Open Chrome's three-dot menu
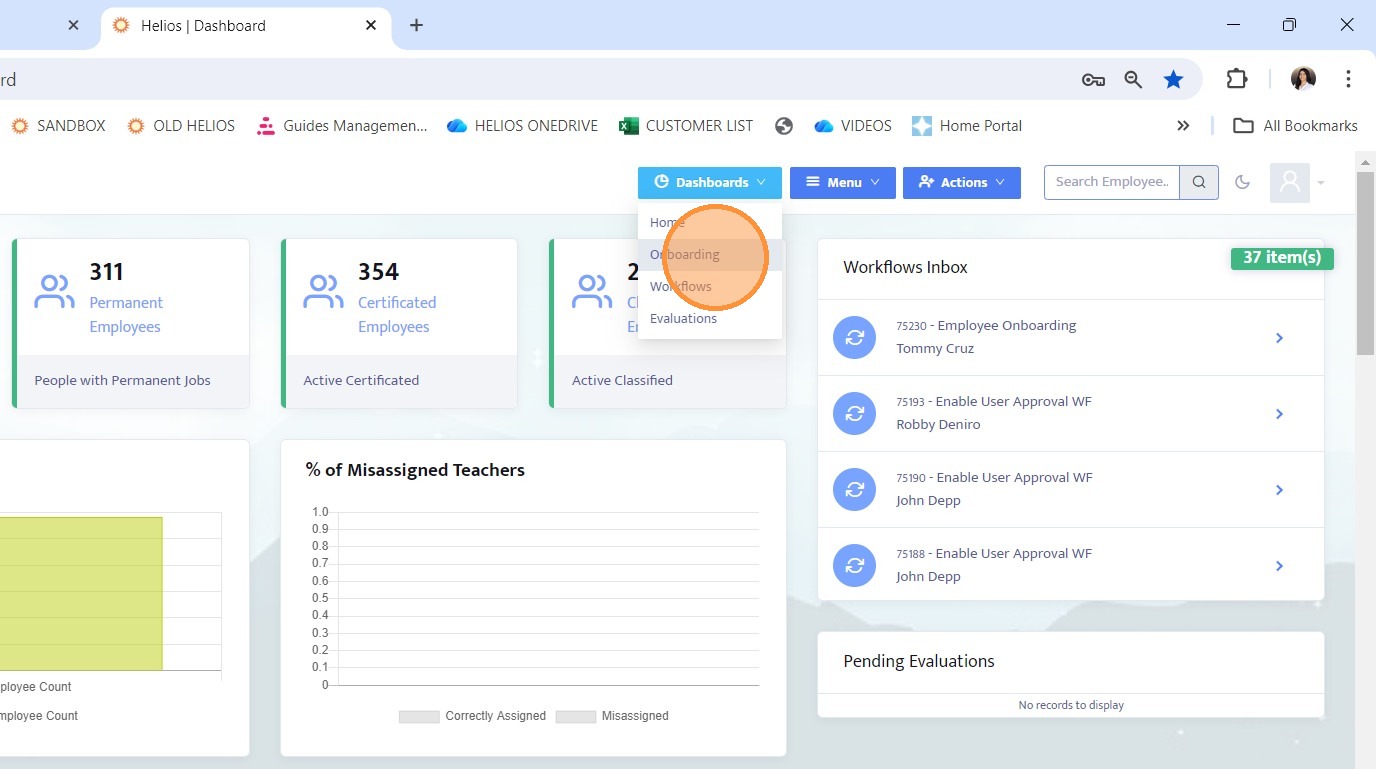Viewport: 1376px width, 769px height. [1348, 79]
